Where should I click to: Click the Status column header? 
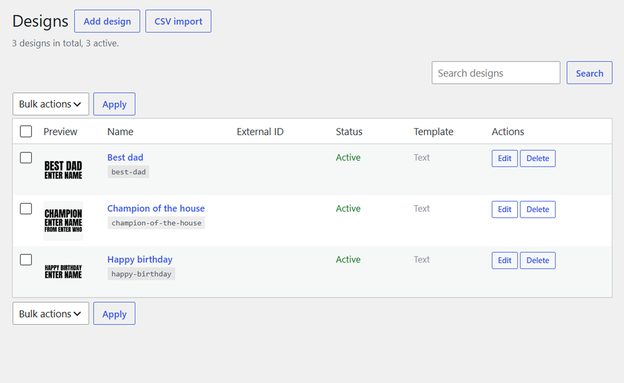[x=349, y=131]
